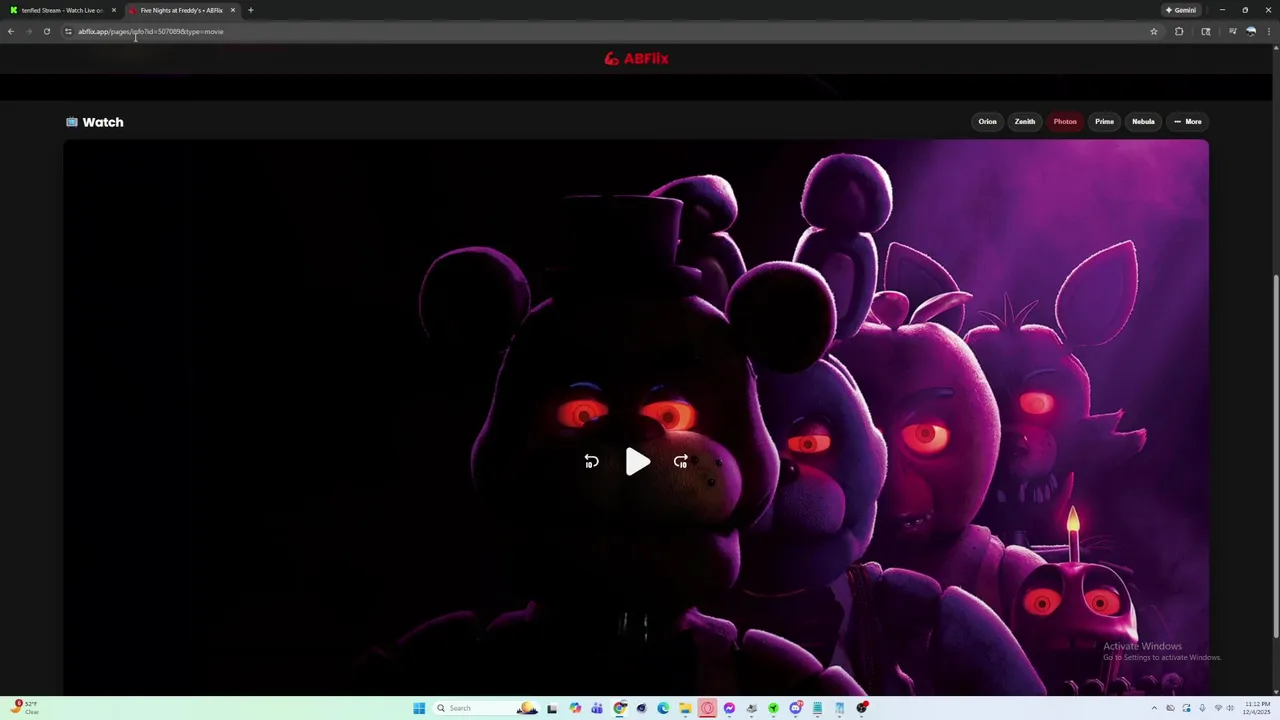This screenshot has width=1280, height=720.
Task: Click the ABFlix logo
Action: (x=636, y=59)
